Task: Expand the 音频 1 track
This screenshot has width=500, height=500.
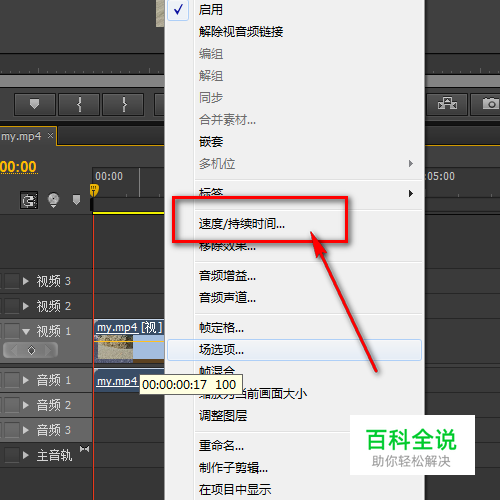Action: [26, 380]
